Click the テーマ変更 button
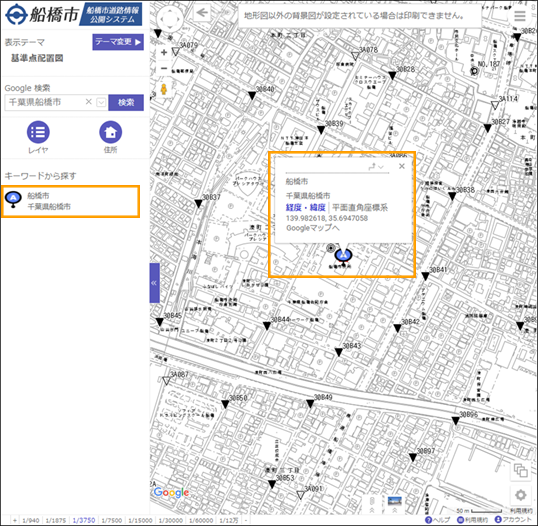 tap(118, 42)
